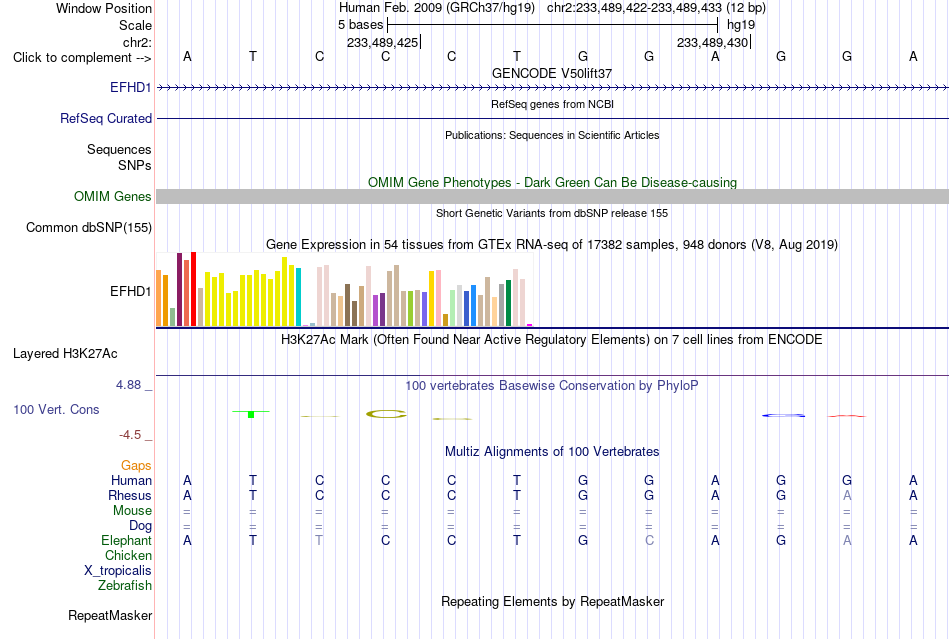
Task: Click 'Publications: Sequences in Scientific Articles' title
Action: [x=552, y=135]
